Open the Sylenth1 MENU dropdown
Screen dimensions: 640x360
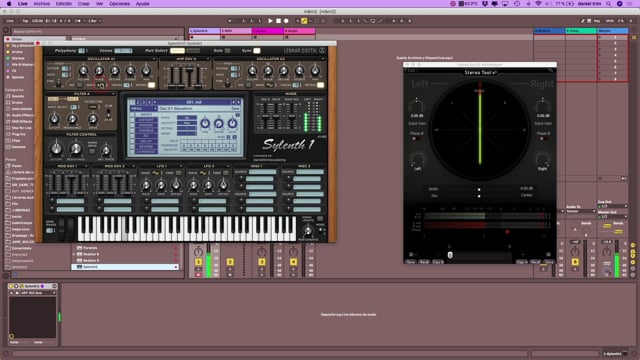144,109
